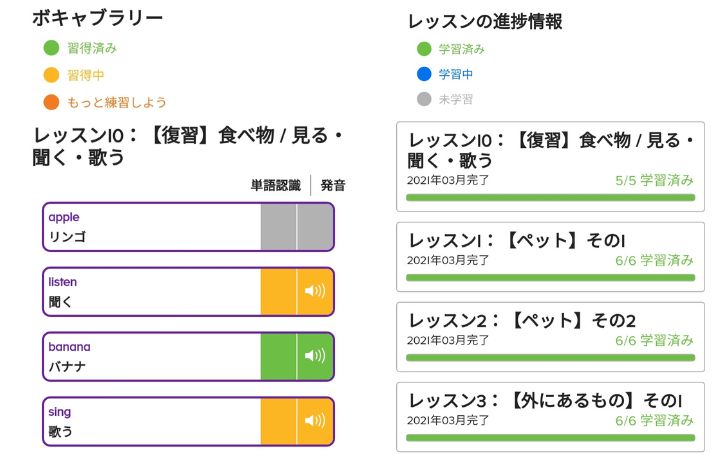Image resolution: width=728 pixels, height=455 pixels.
Task: Click the gray pronunciation box for apple
Action: pos(315,227)
